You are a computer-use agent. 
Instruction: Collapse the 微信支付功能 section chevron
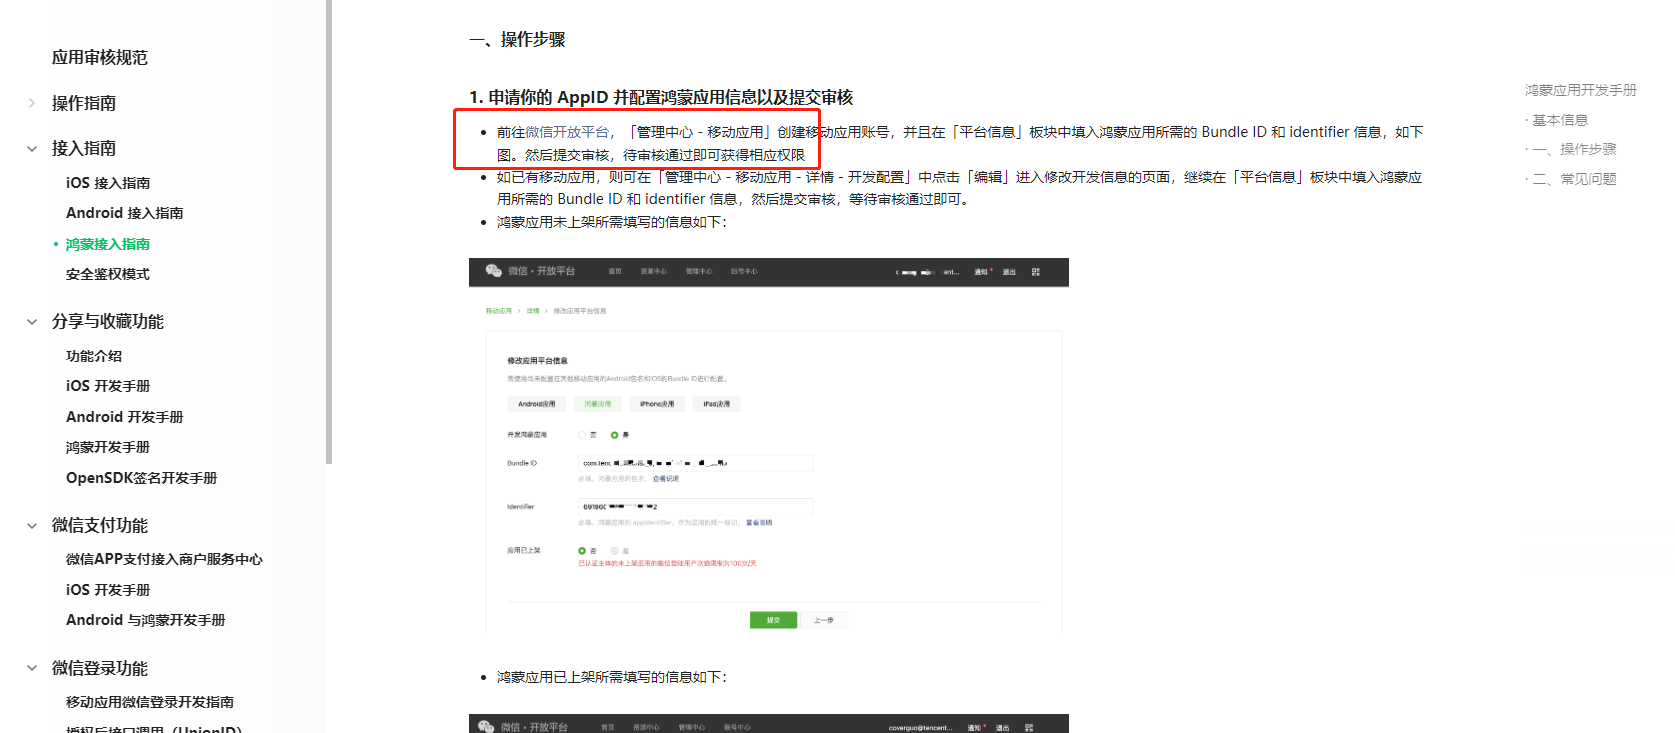click(32, 526)
